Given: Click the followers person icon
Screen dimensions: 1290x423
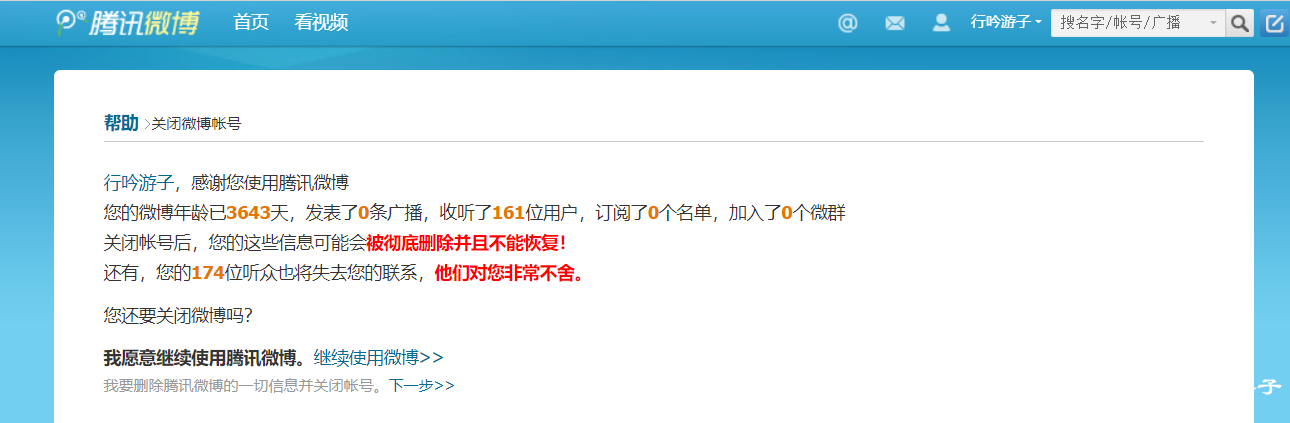Looking at the screenshot, I should [x=941, y=23].
